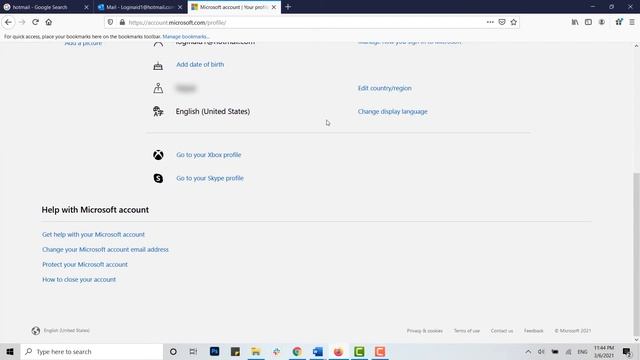Click the country location pin icon
Viewport: 640px width, 360px height.
(158, 88)
